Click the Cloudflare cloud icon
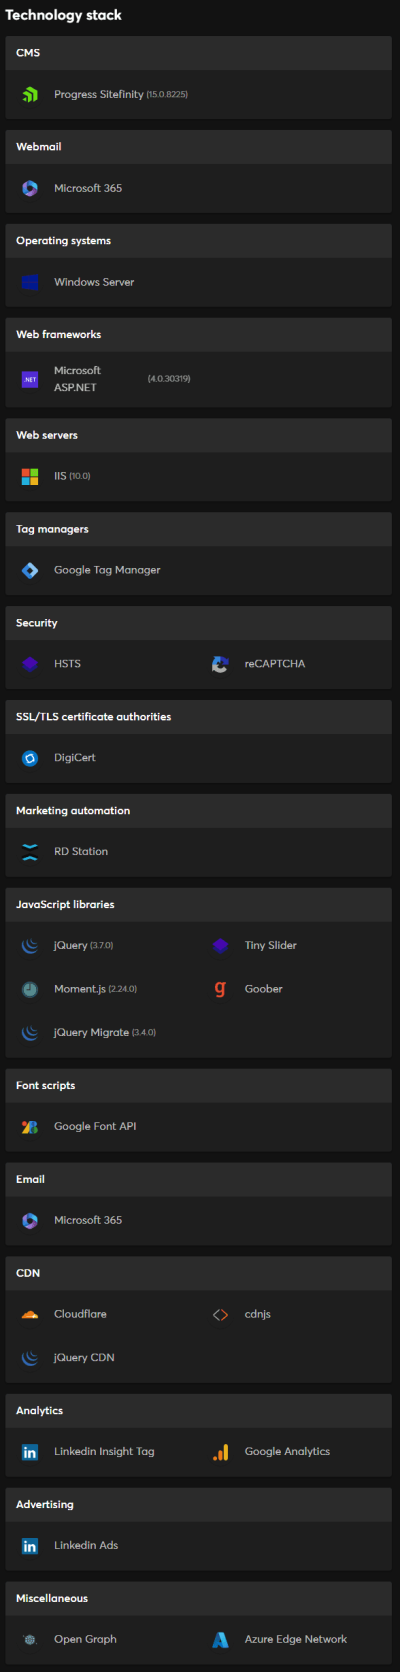This screenshot has height=1672, width=400. (x=30, y=1314)
